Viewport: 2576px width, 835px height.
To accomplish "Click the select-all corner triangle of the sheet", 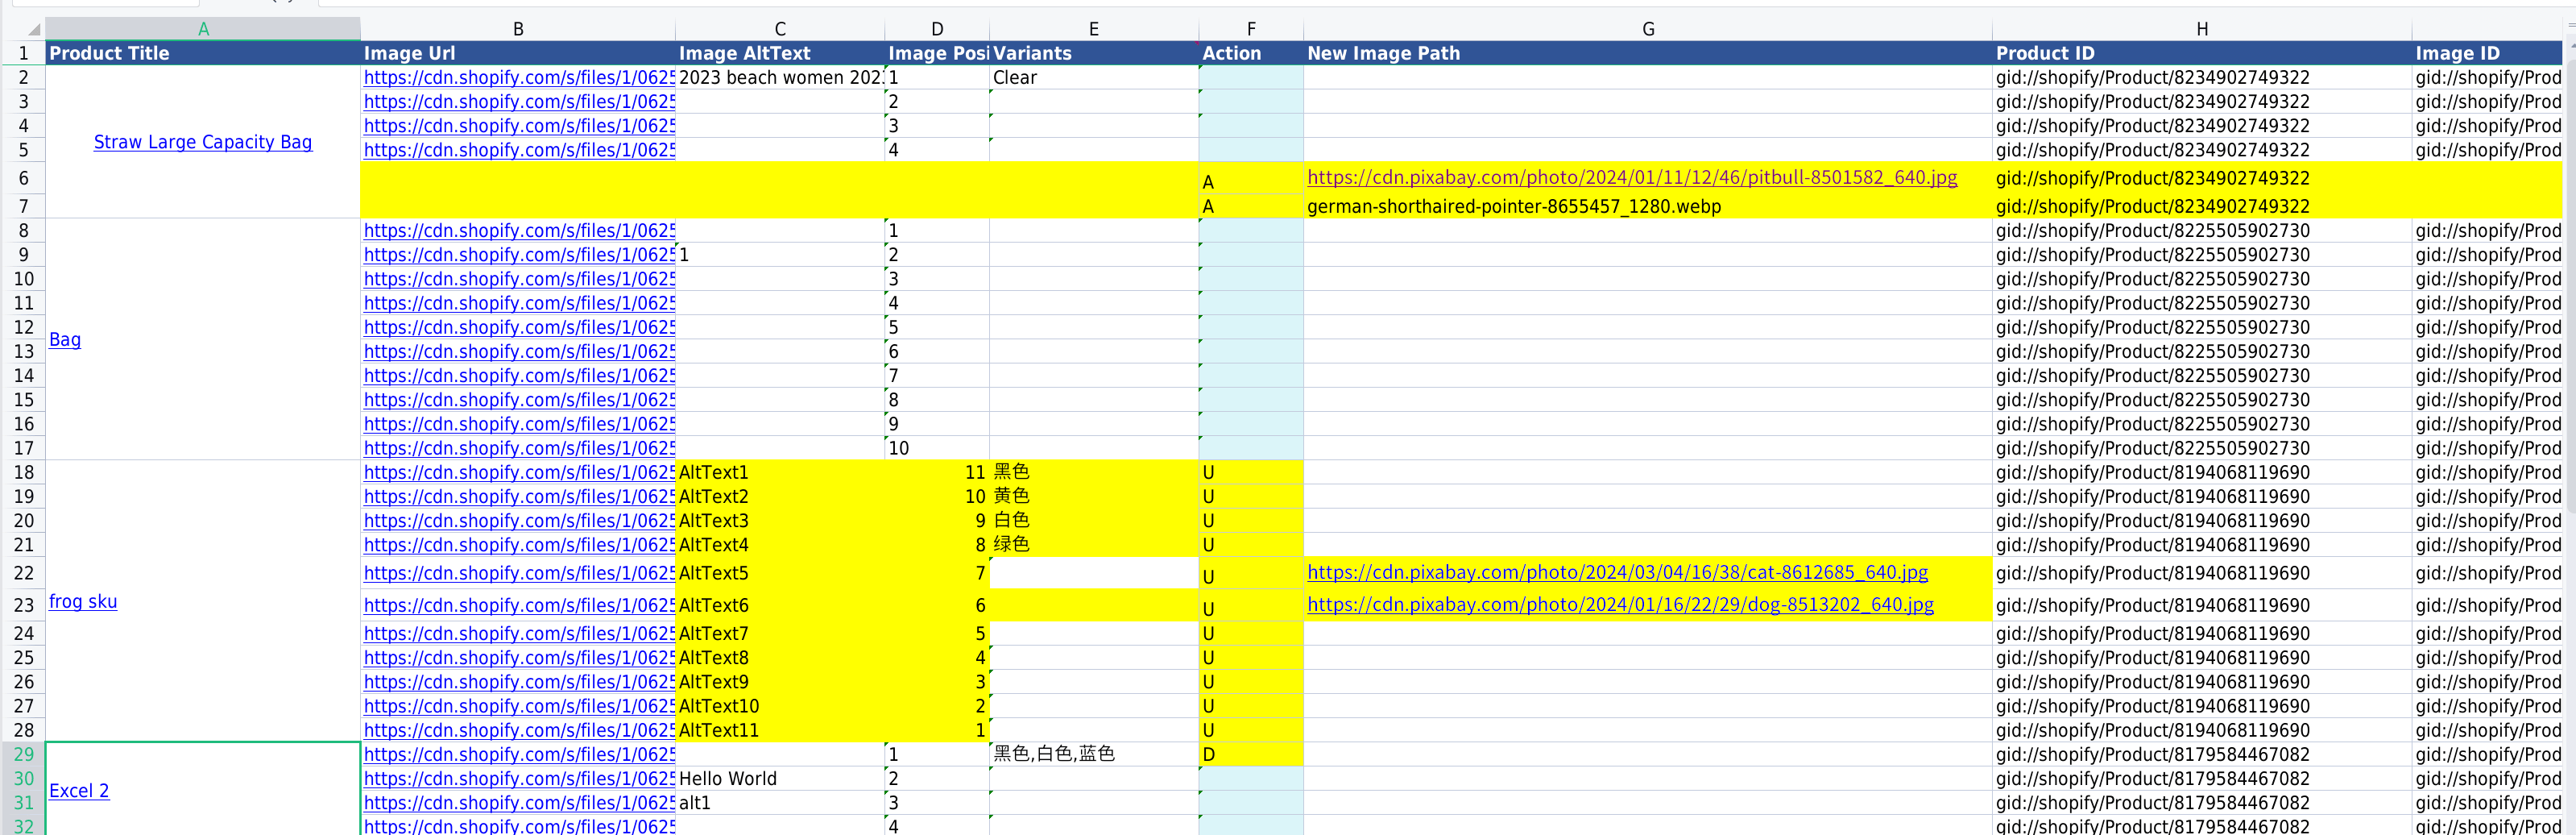I will point(33,29).
